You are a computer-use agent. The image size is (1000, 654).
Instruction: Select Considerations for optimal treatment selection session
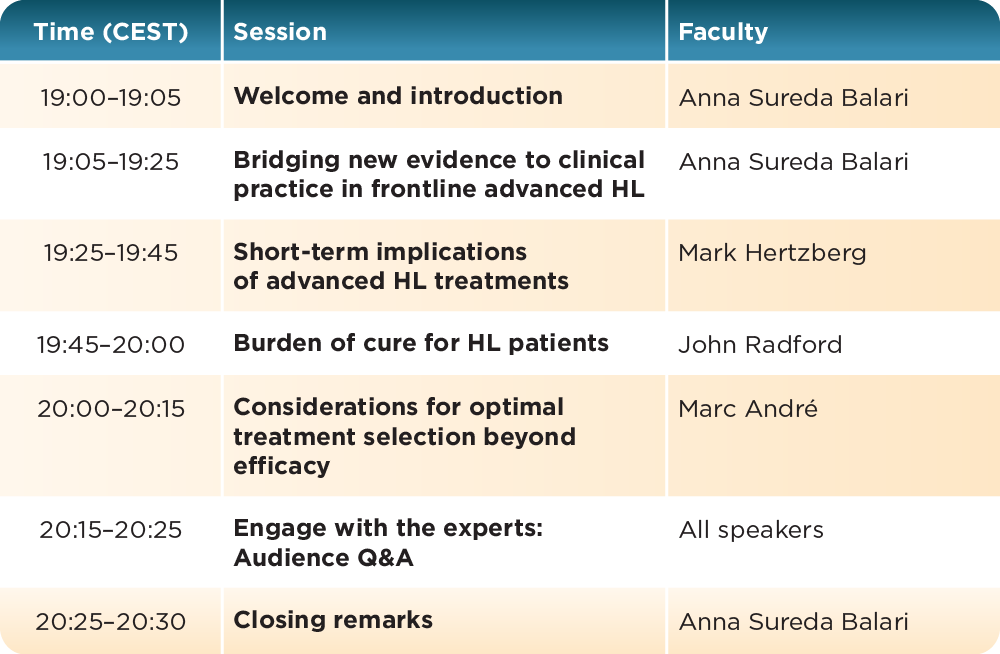pos(404,436)
